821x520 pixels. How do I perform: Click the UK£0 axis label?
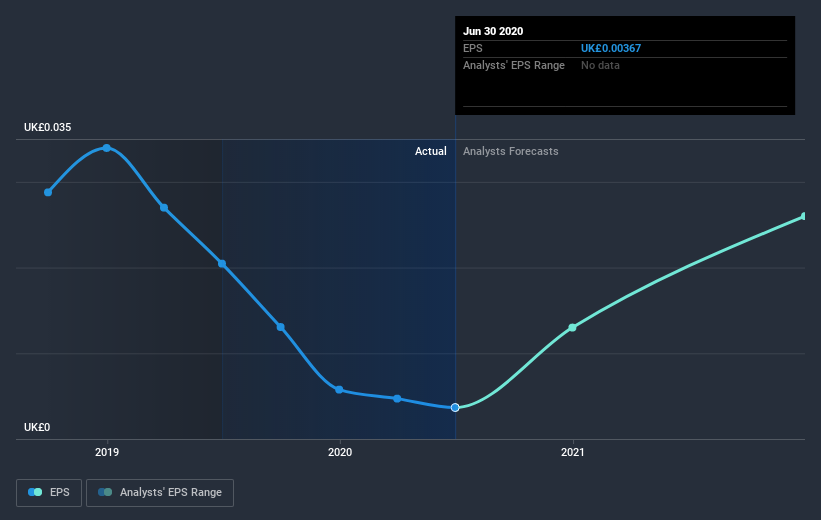(37, 427)
